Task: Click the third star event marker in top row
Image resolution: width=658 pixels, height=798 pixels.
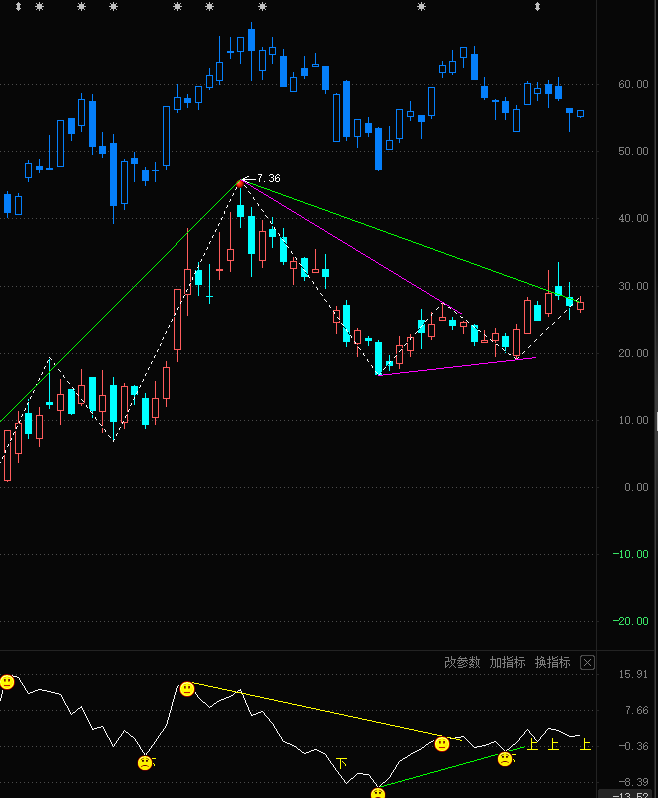Action: [113, 7]
